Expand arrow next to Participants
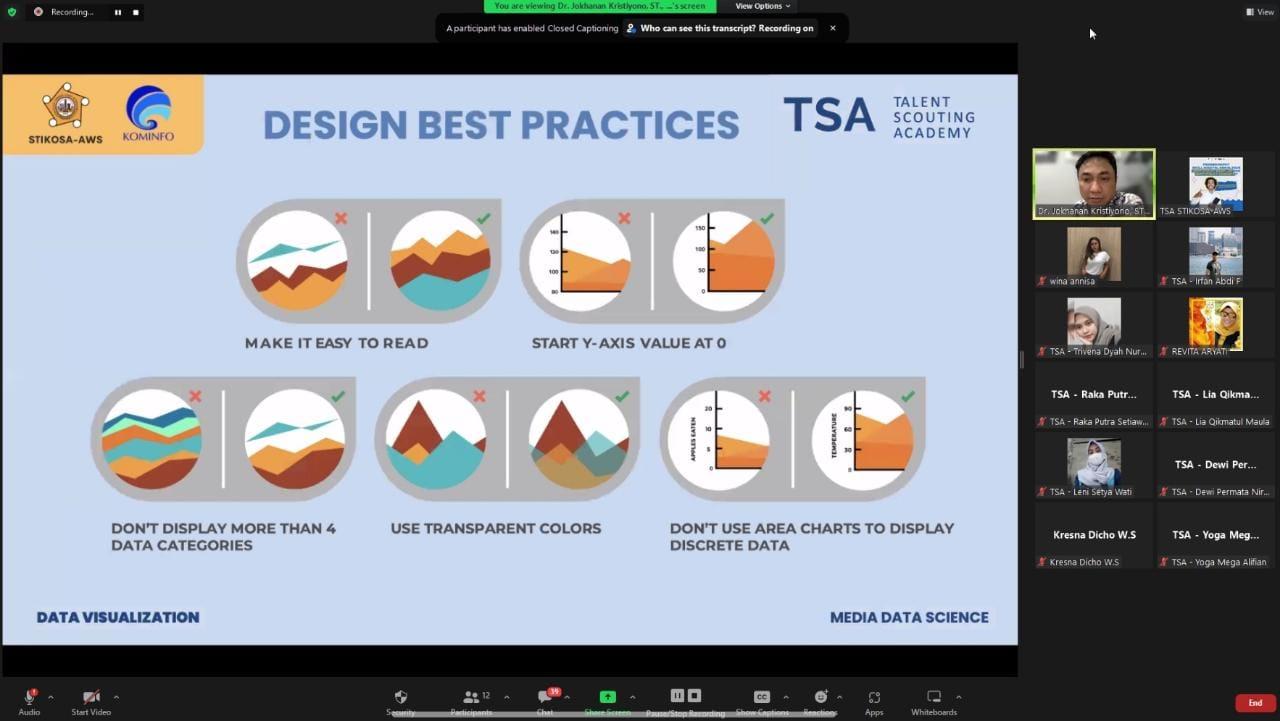Screen dimensions: 1280x721 pyautogui.click(x=506, y=697)
